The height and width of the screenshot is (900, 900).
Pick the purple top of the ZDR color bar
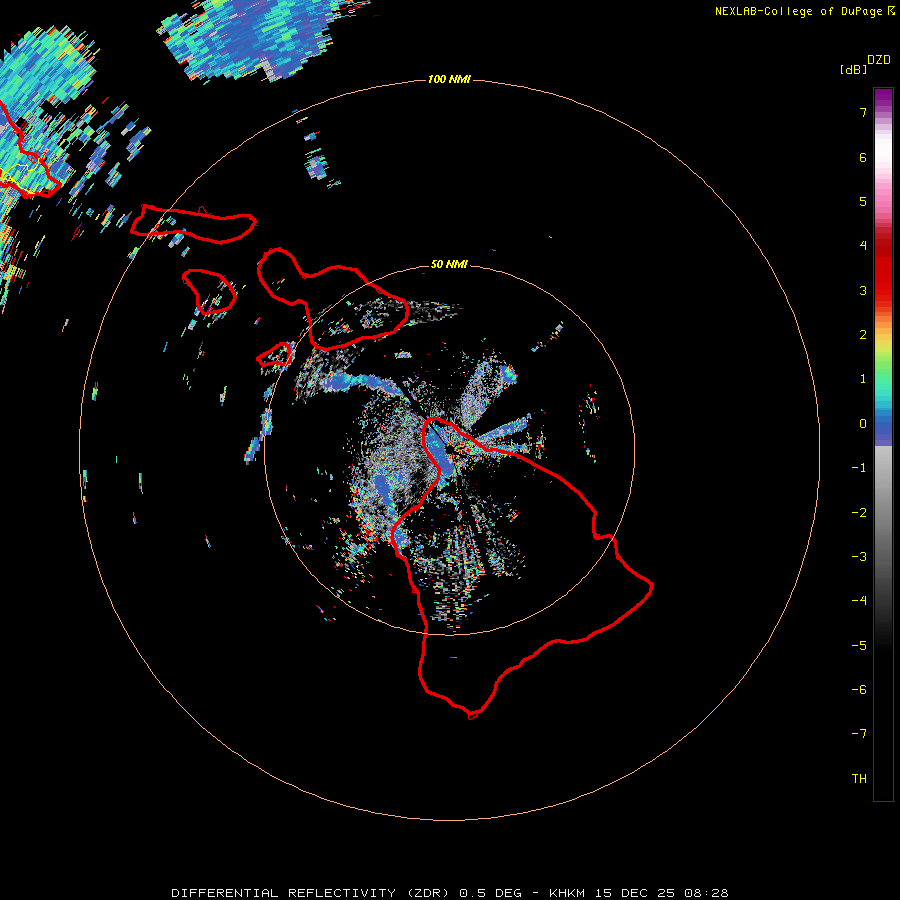(883, 99)
